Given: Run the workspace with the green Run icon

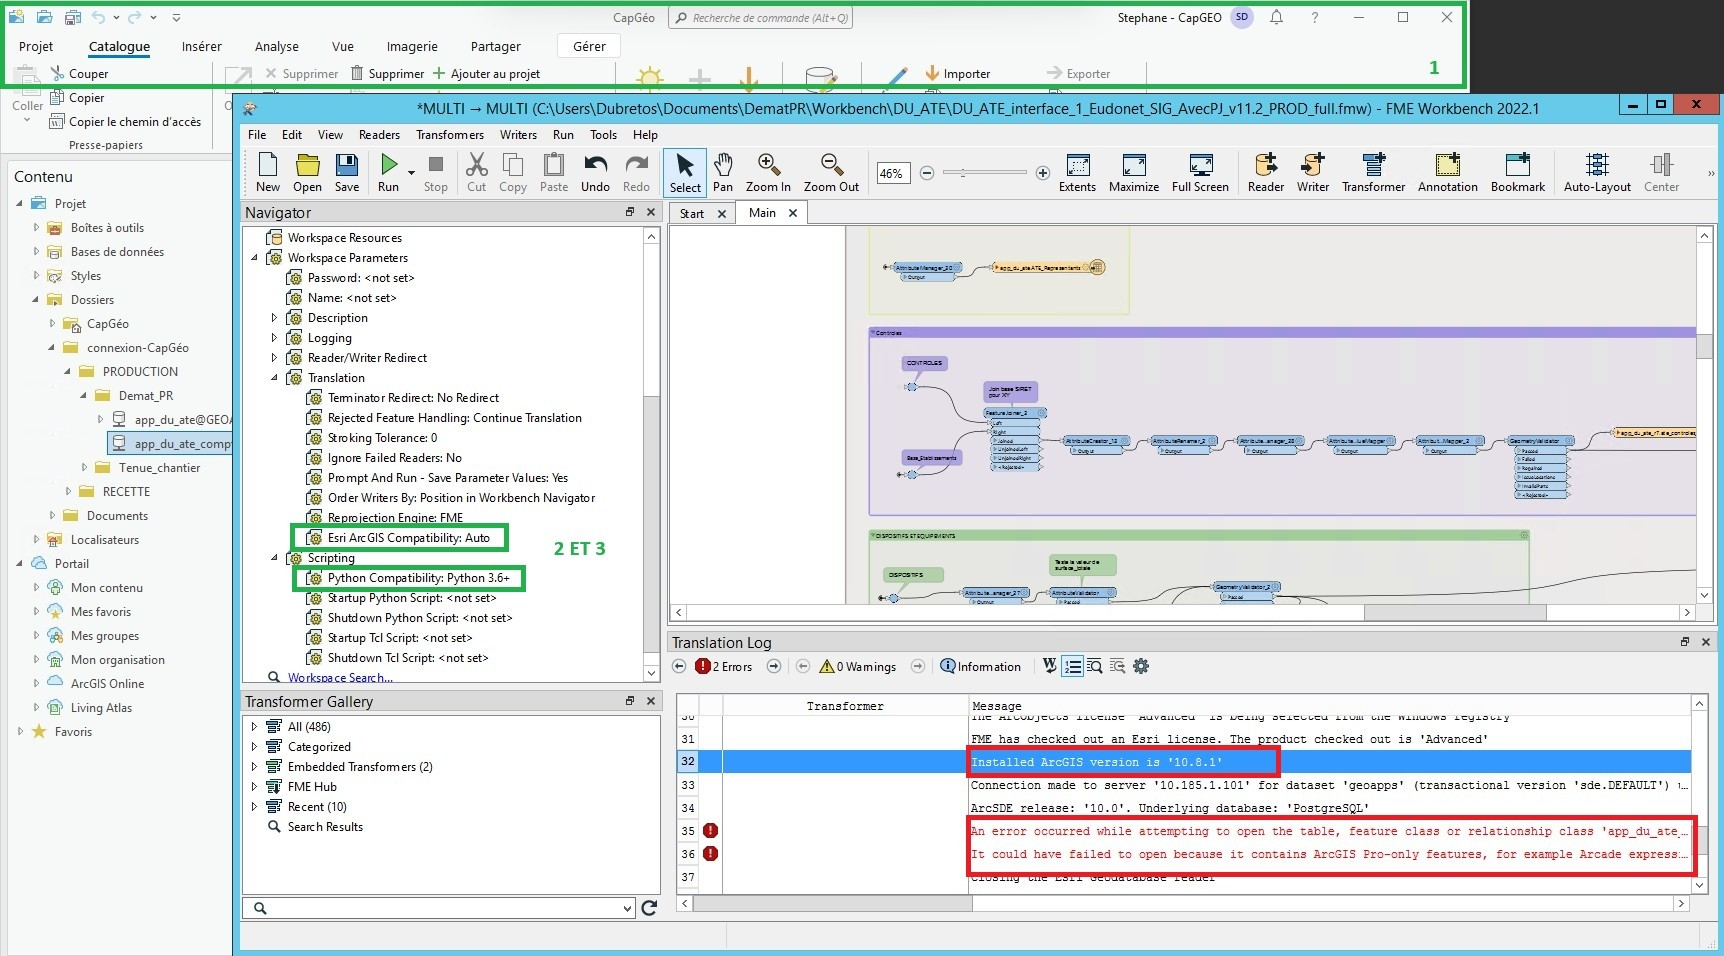Looking at the screenshot, I should pyautogui.click(x=388, y=172).
